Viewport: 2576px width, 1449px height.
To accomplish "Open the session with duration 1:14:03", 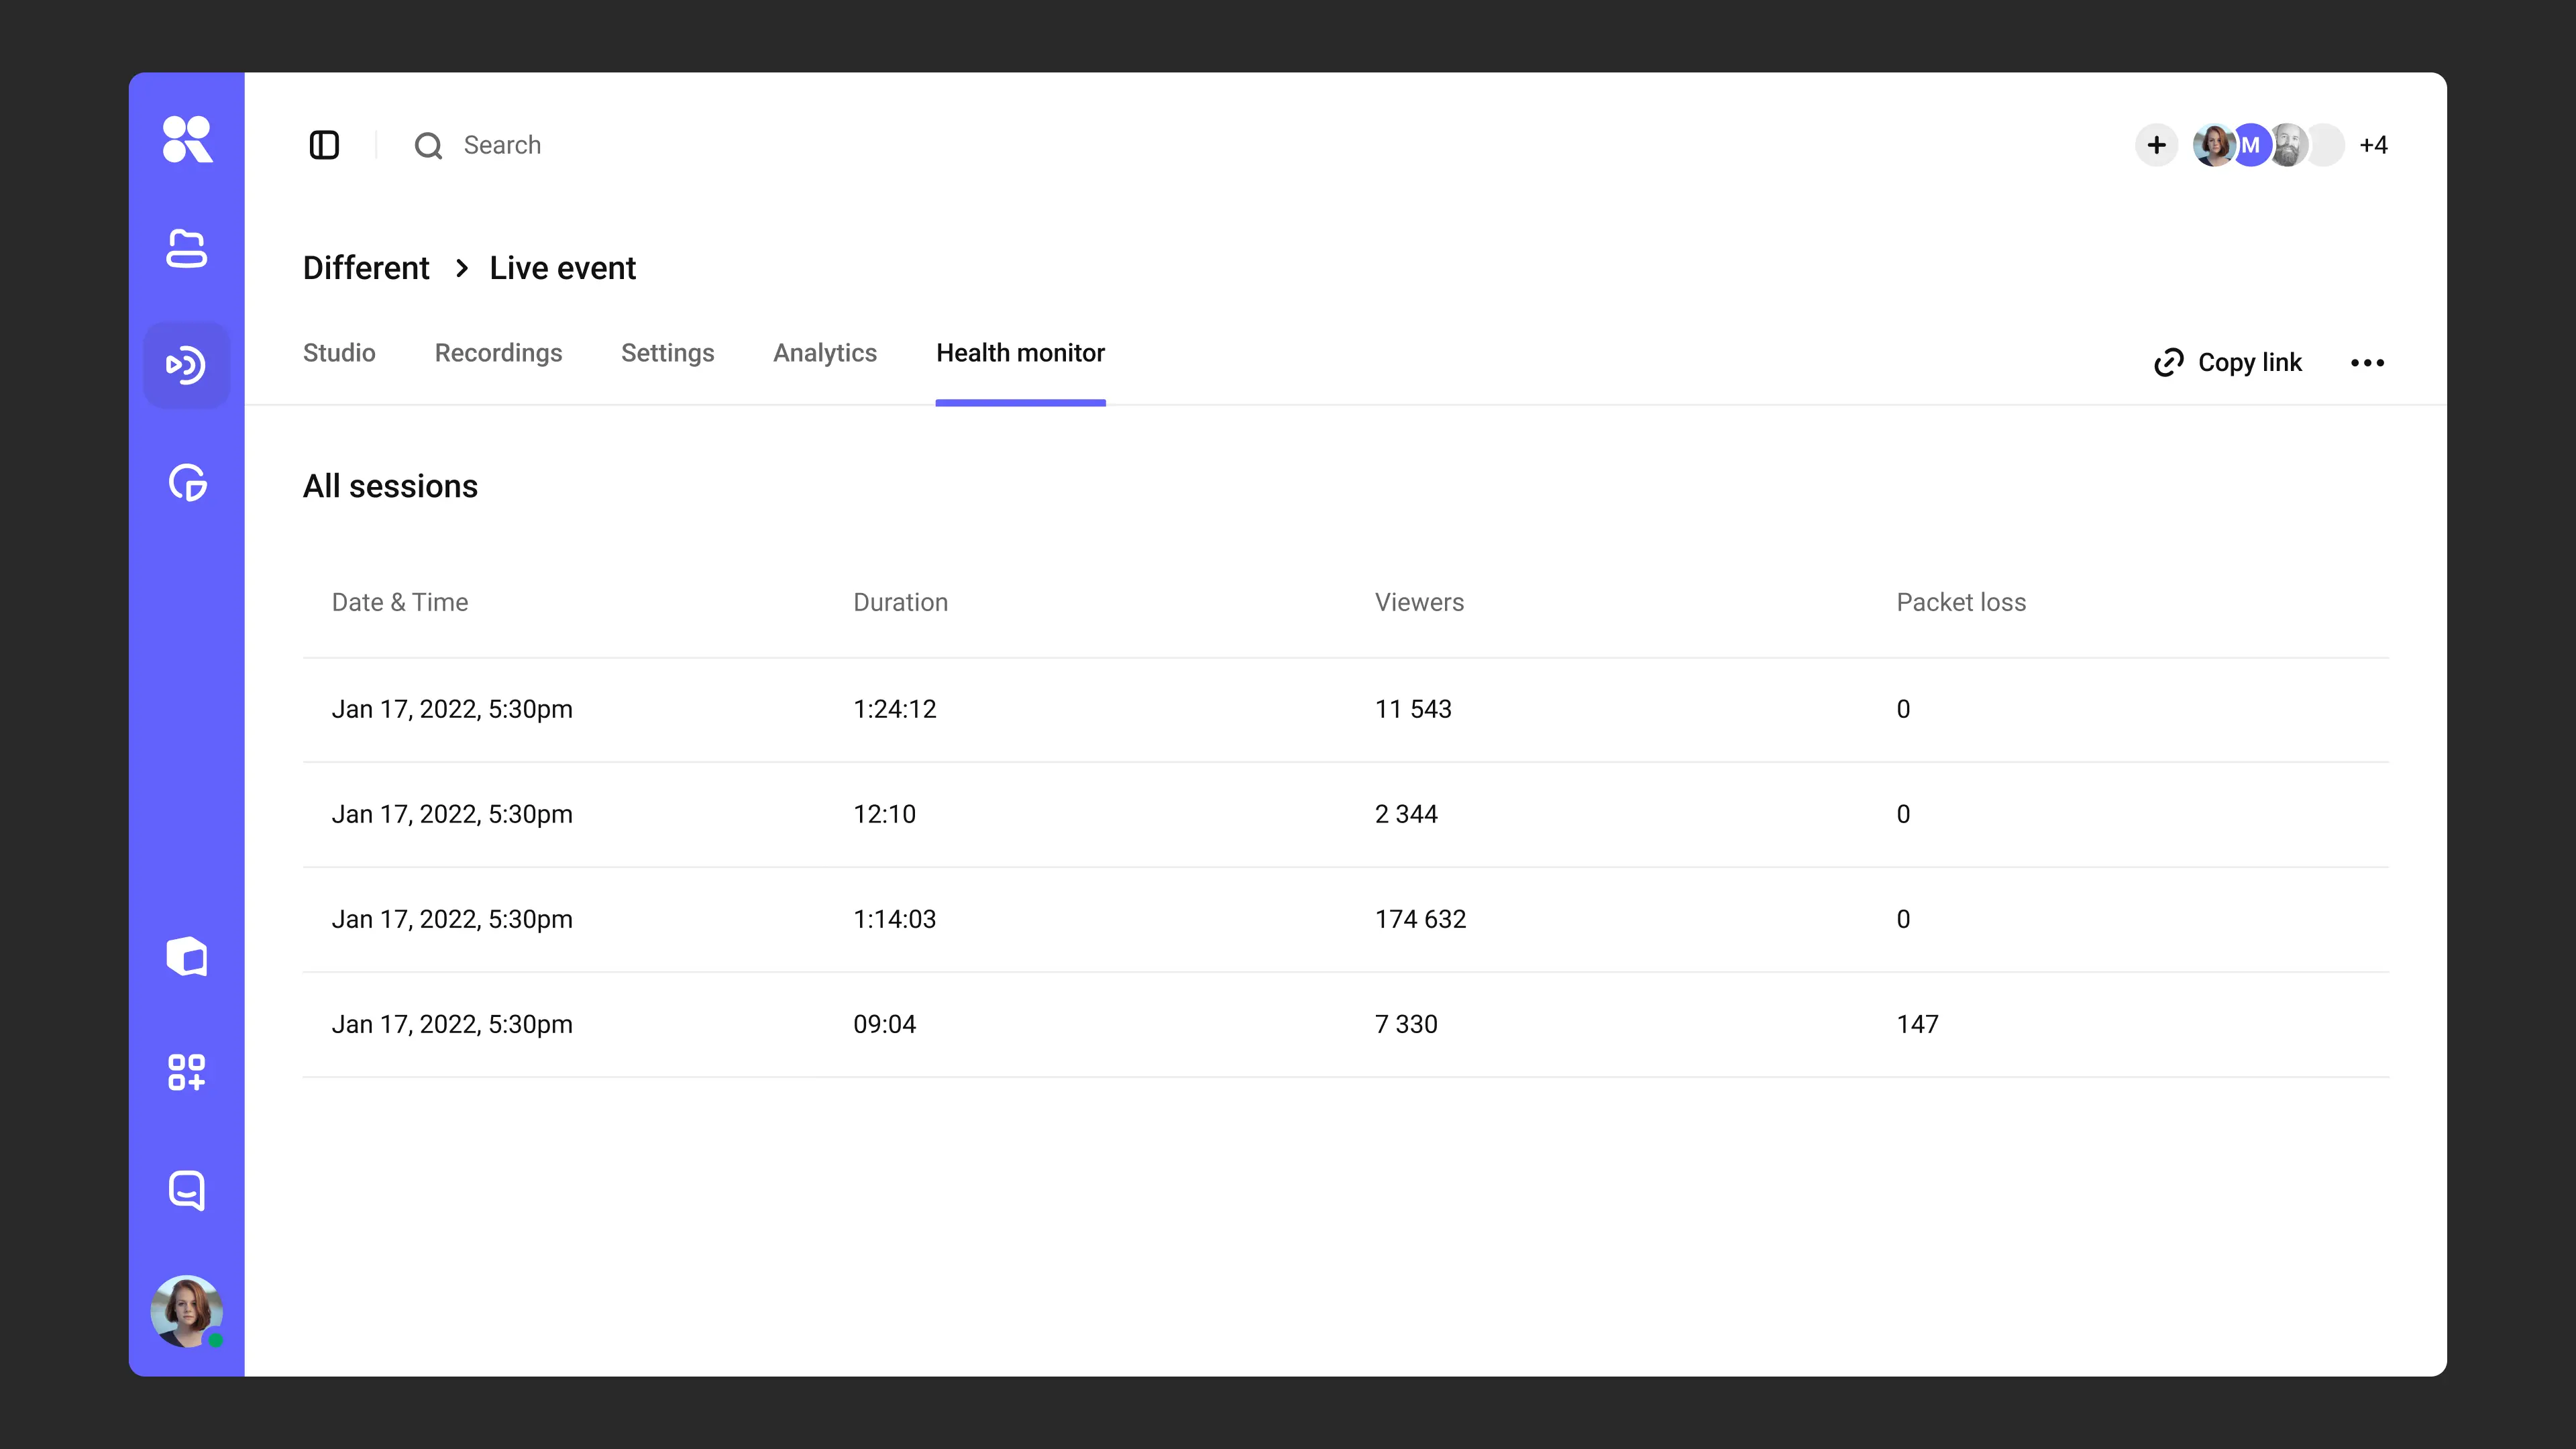I will pos(1346,919).
